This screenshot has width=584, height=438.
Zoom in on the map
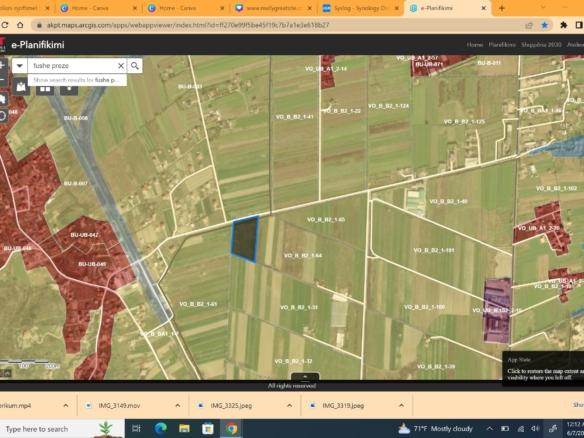click(x=2, y=65)
